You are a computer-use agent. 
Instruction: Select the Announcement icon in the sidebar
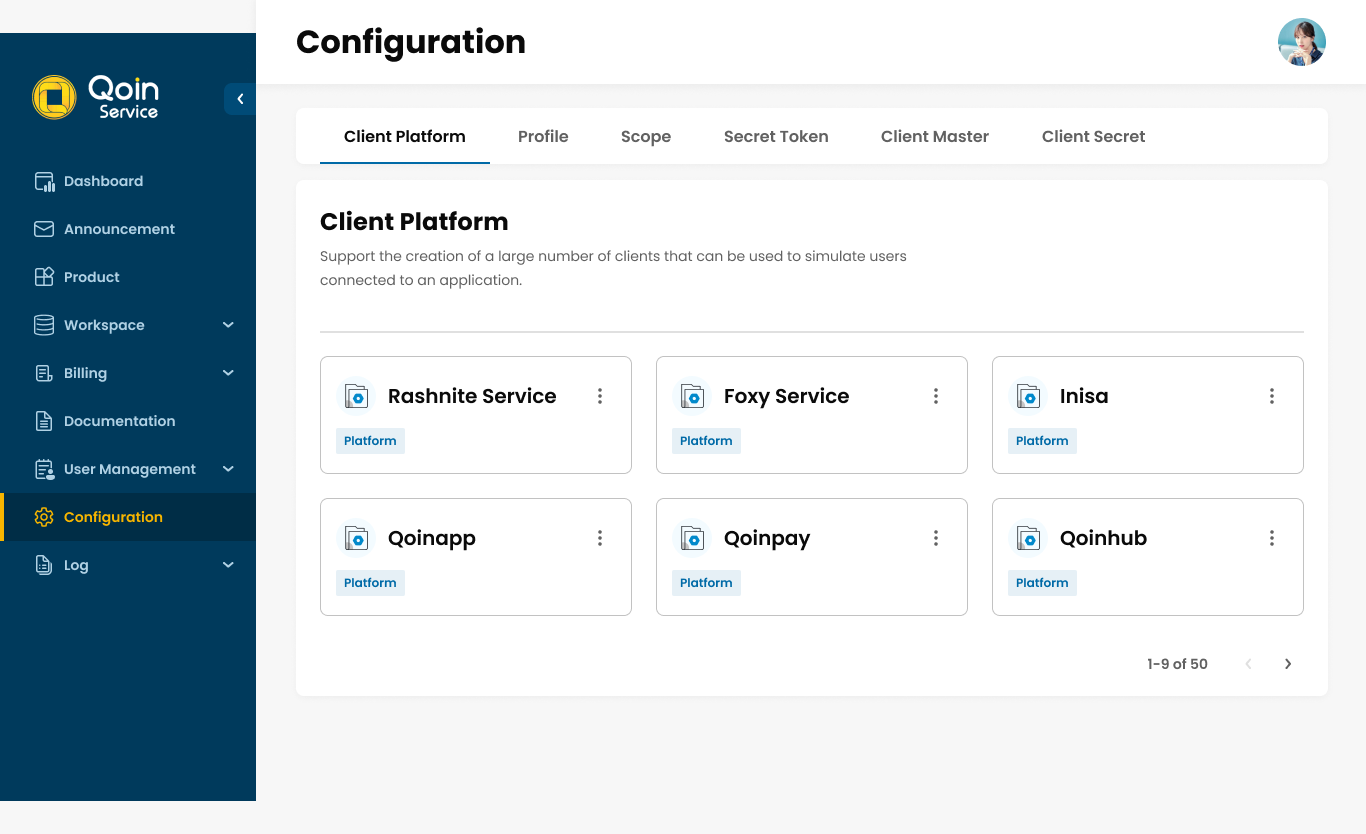point(44,229)
